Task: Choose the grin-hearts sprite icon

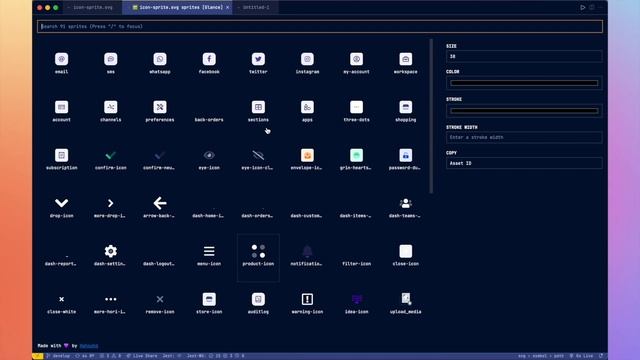Action: click(x=356, y=155)
